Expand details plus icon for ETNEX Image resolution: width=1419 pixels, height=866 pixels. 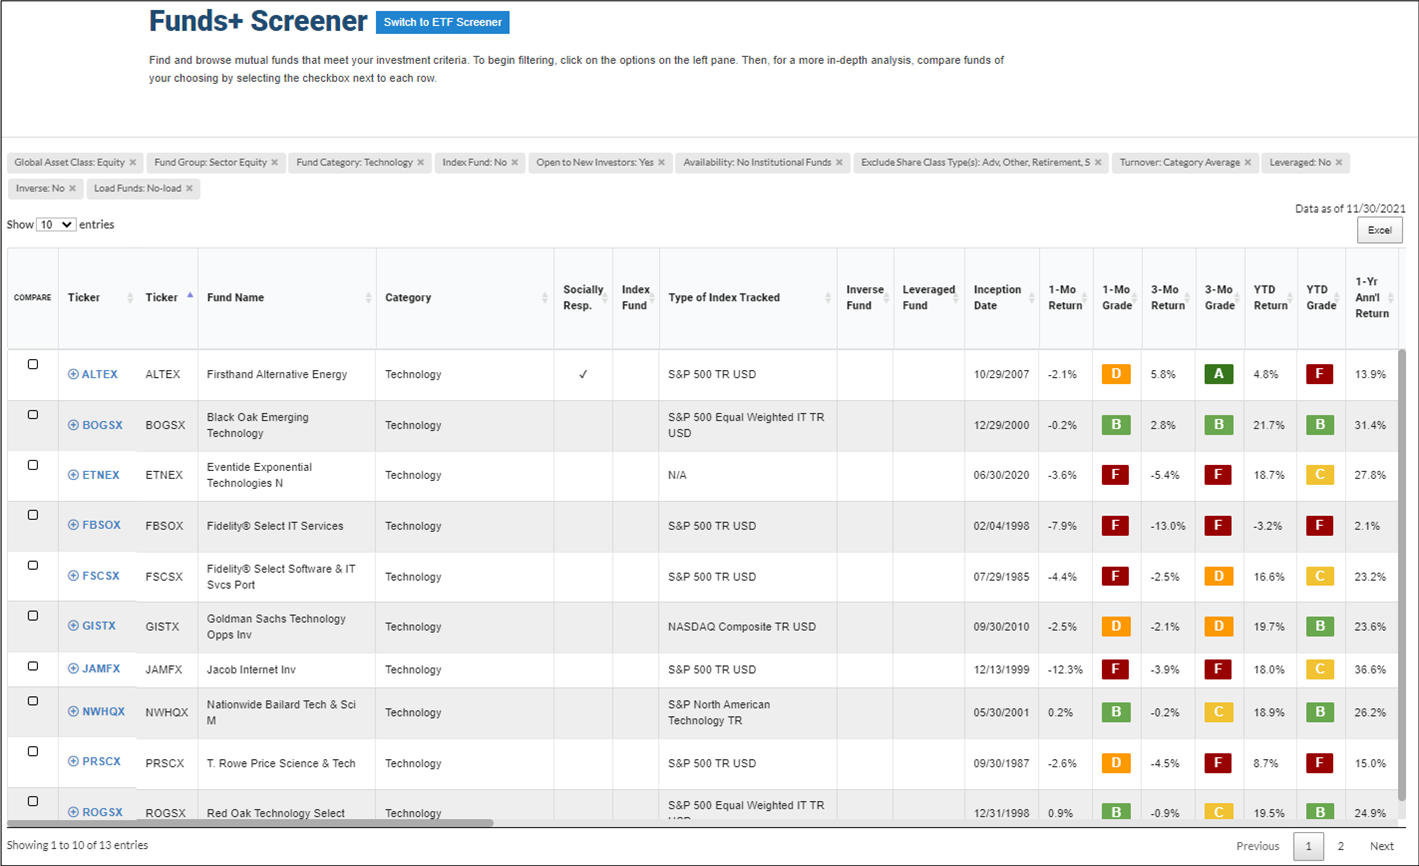[73, 475]
